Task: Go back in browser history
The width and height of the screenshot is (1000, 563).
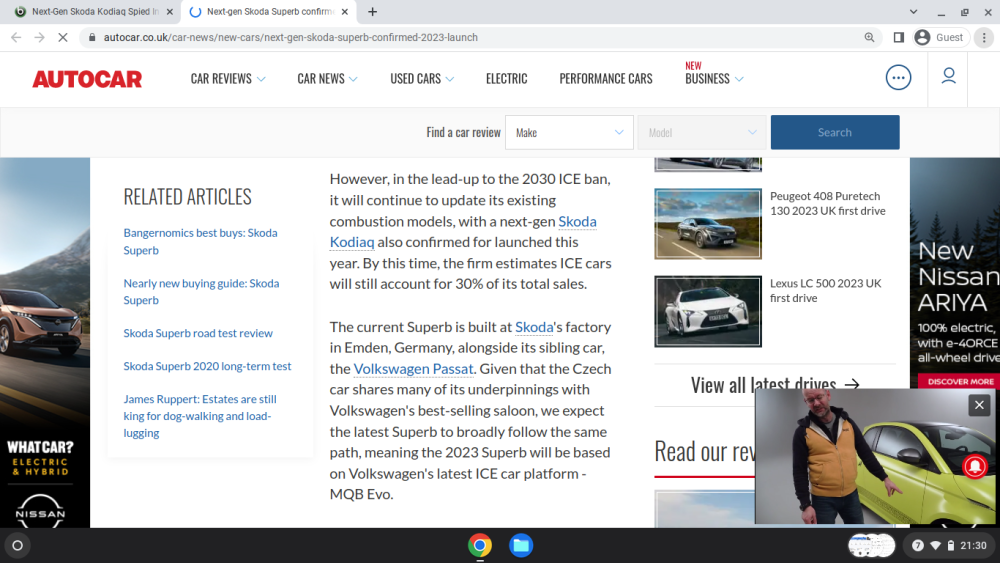Action: point(16,38)
